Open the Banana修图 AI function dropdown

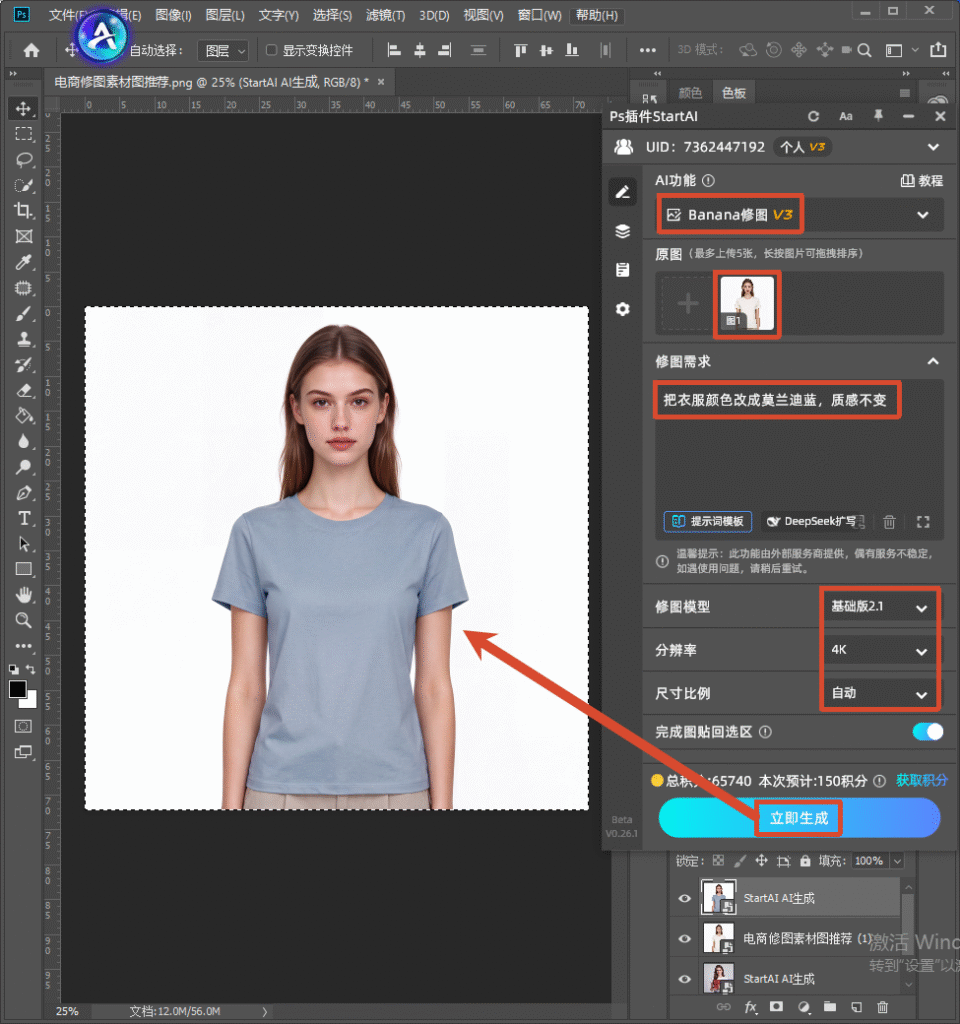pos(800,215)
